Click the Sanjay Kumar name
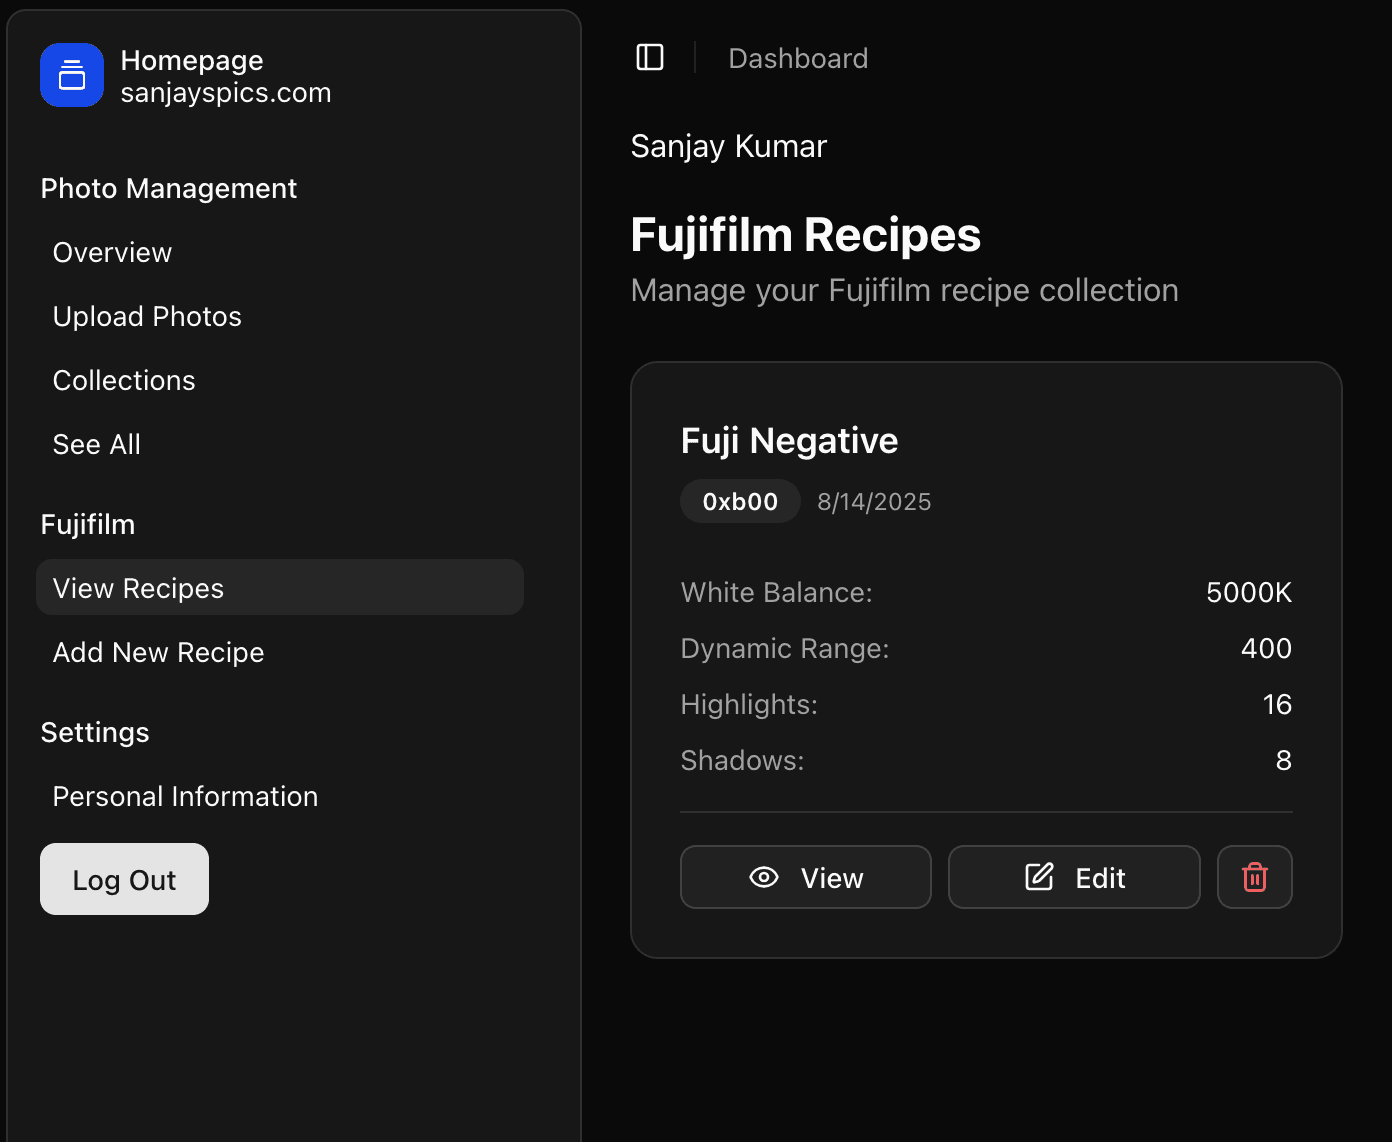 [728, 146]
